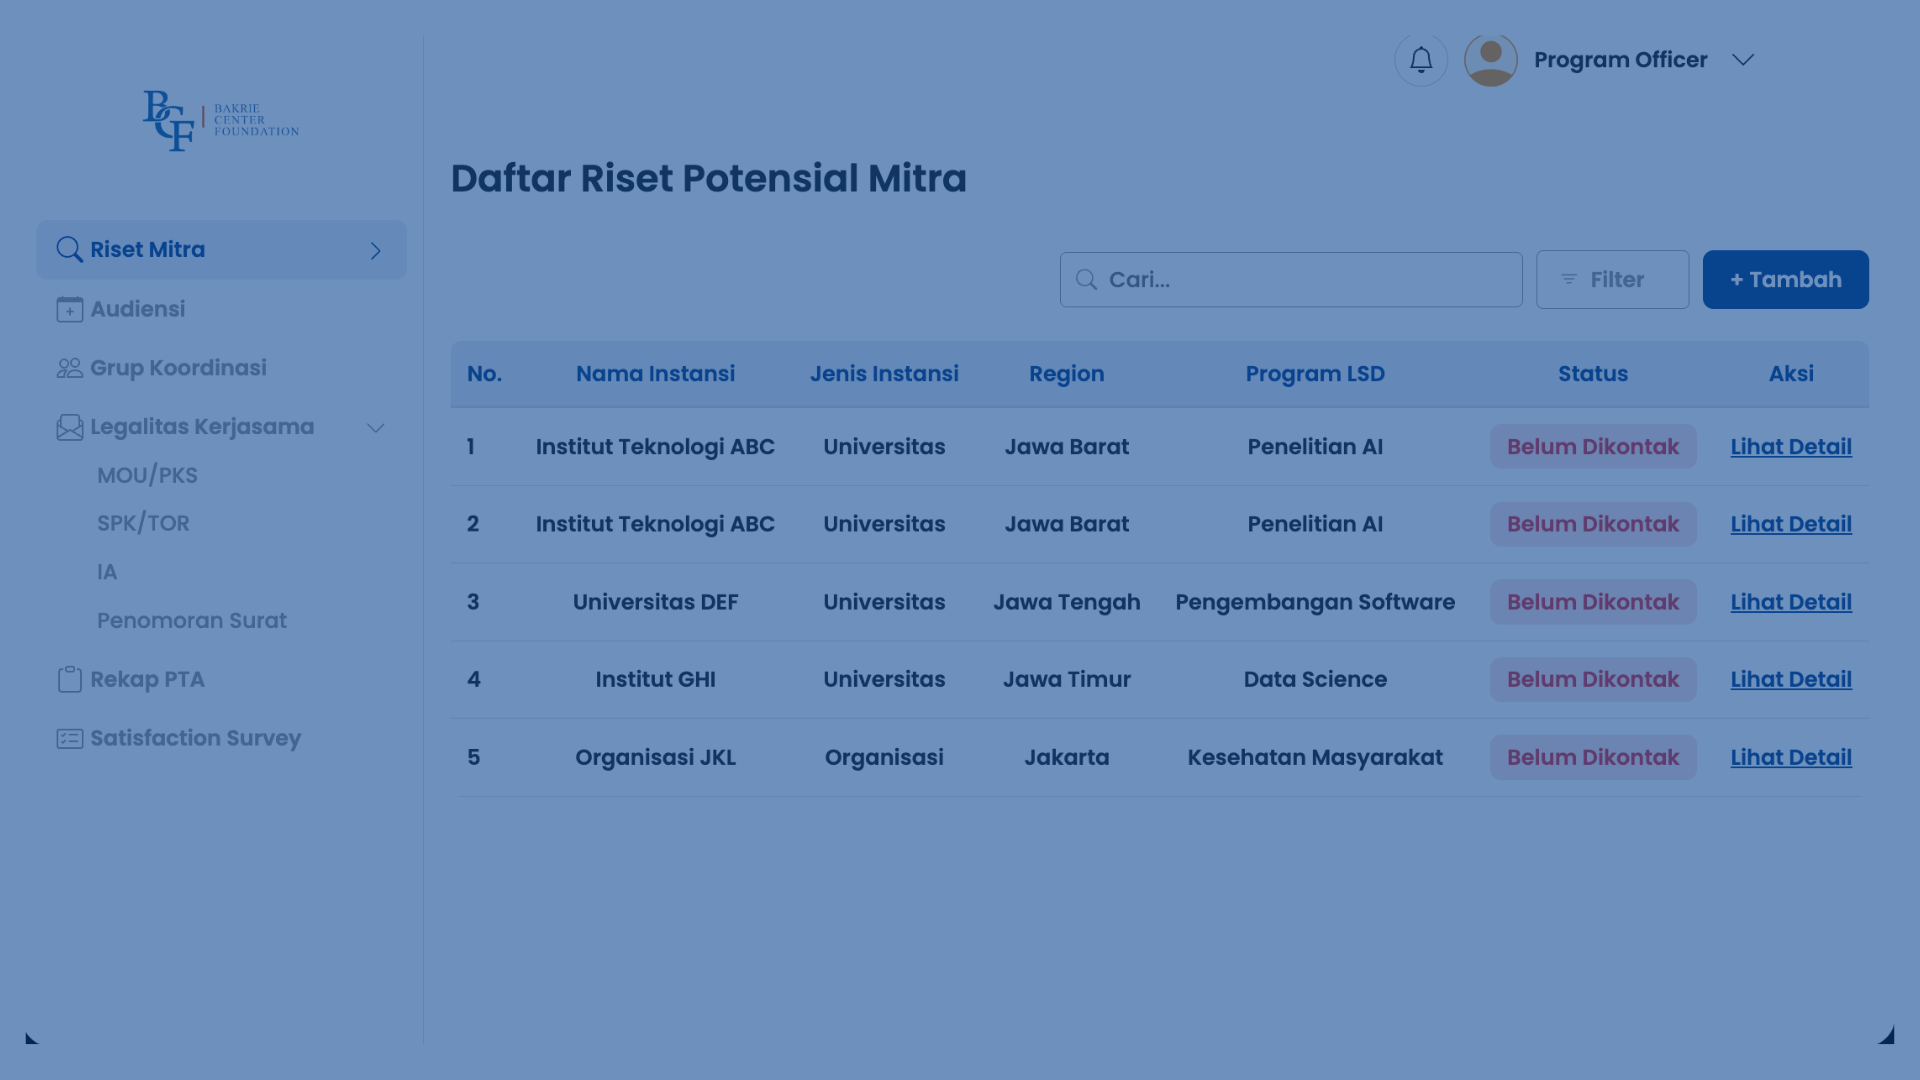
Task: Open the SPK/TOR submenu item
Action: point(143,523)
